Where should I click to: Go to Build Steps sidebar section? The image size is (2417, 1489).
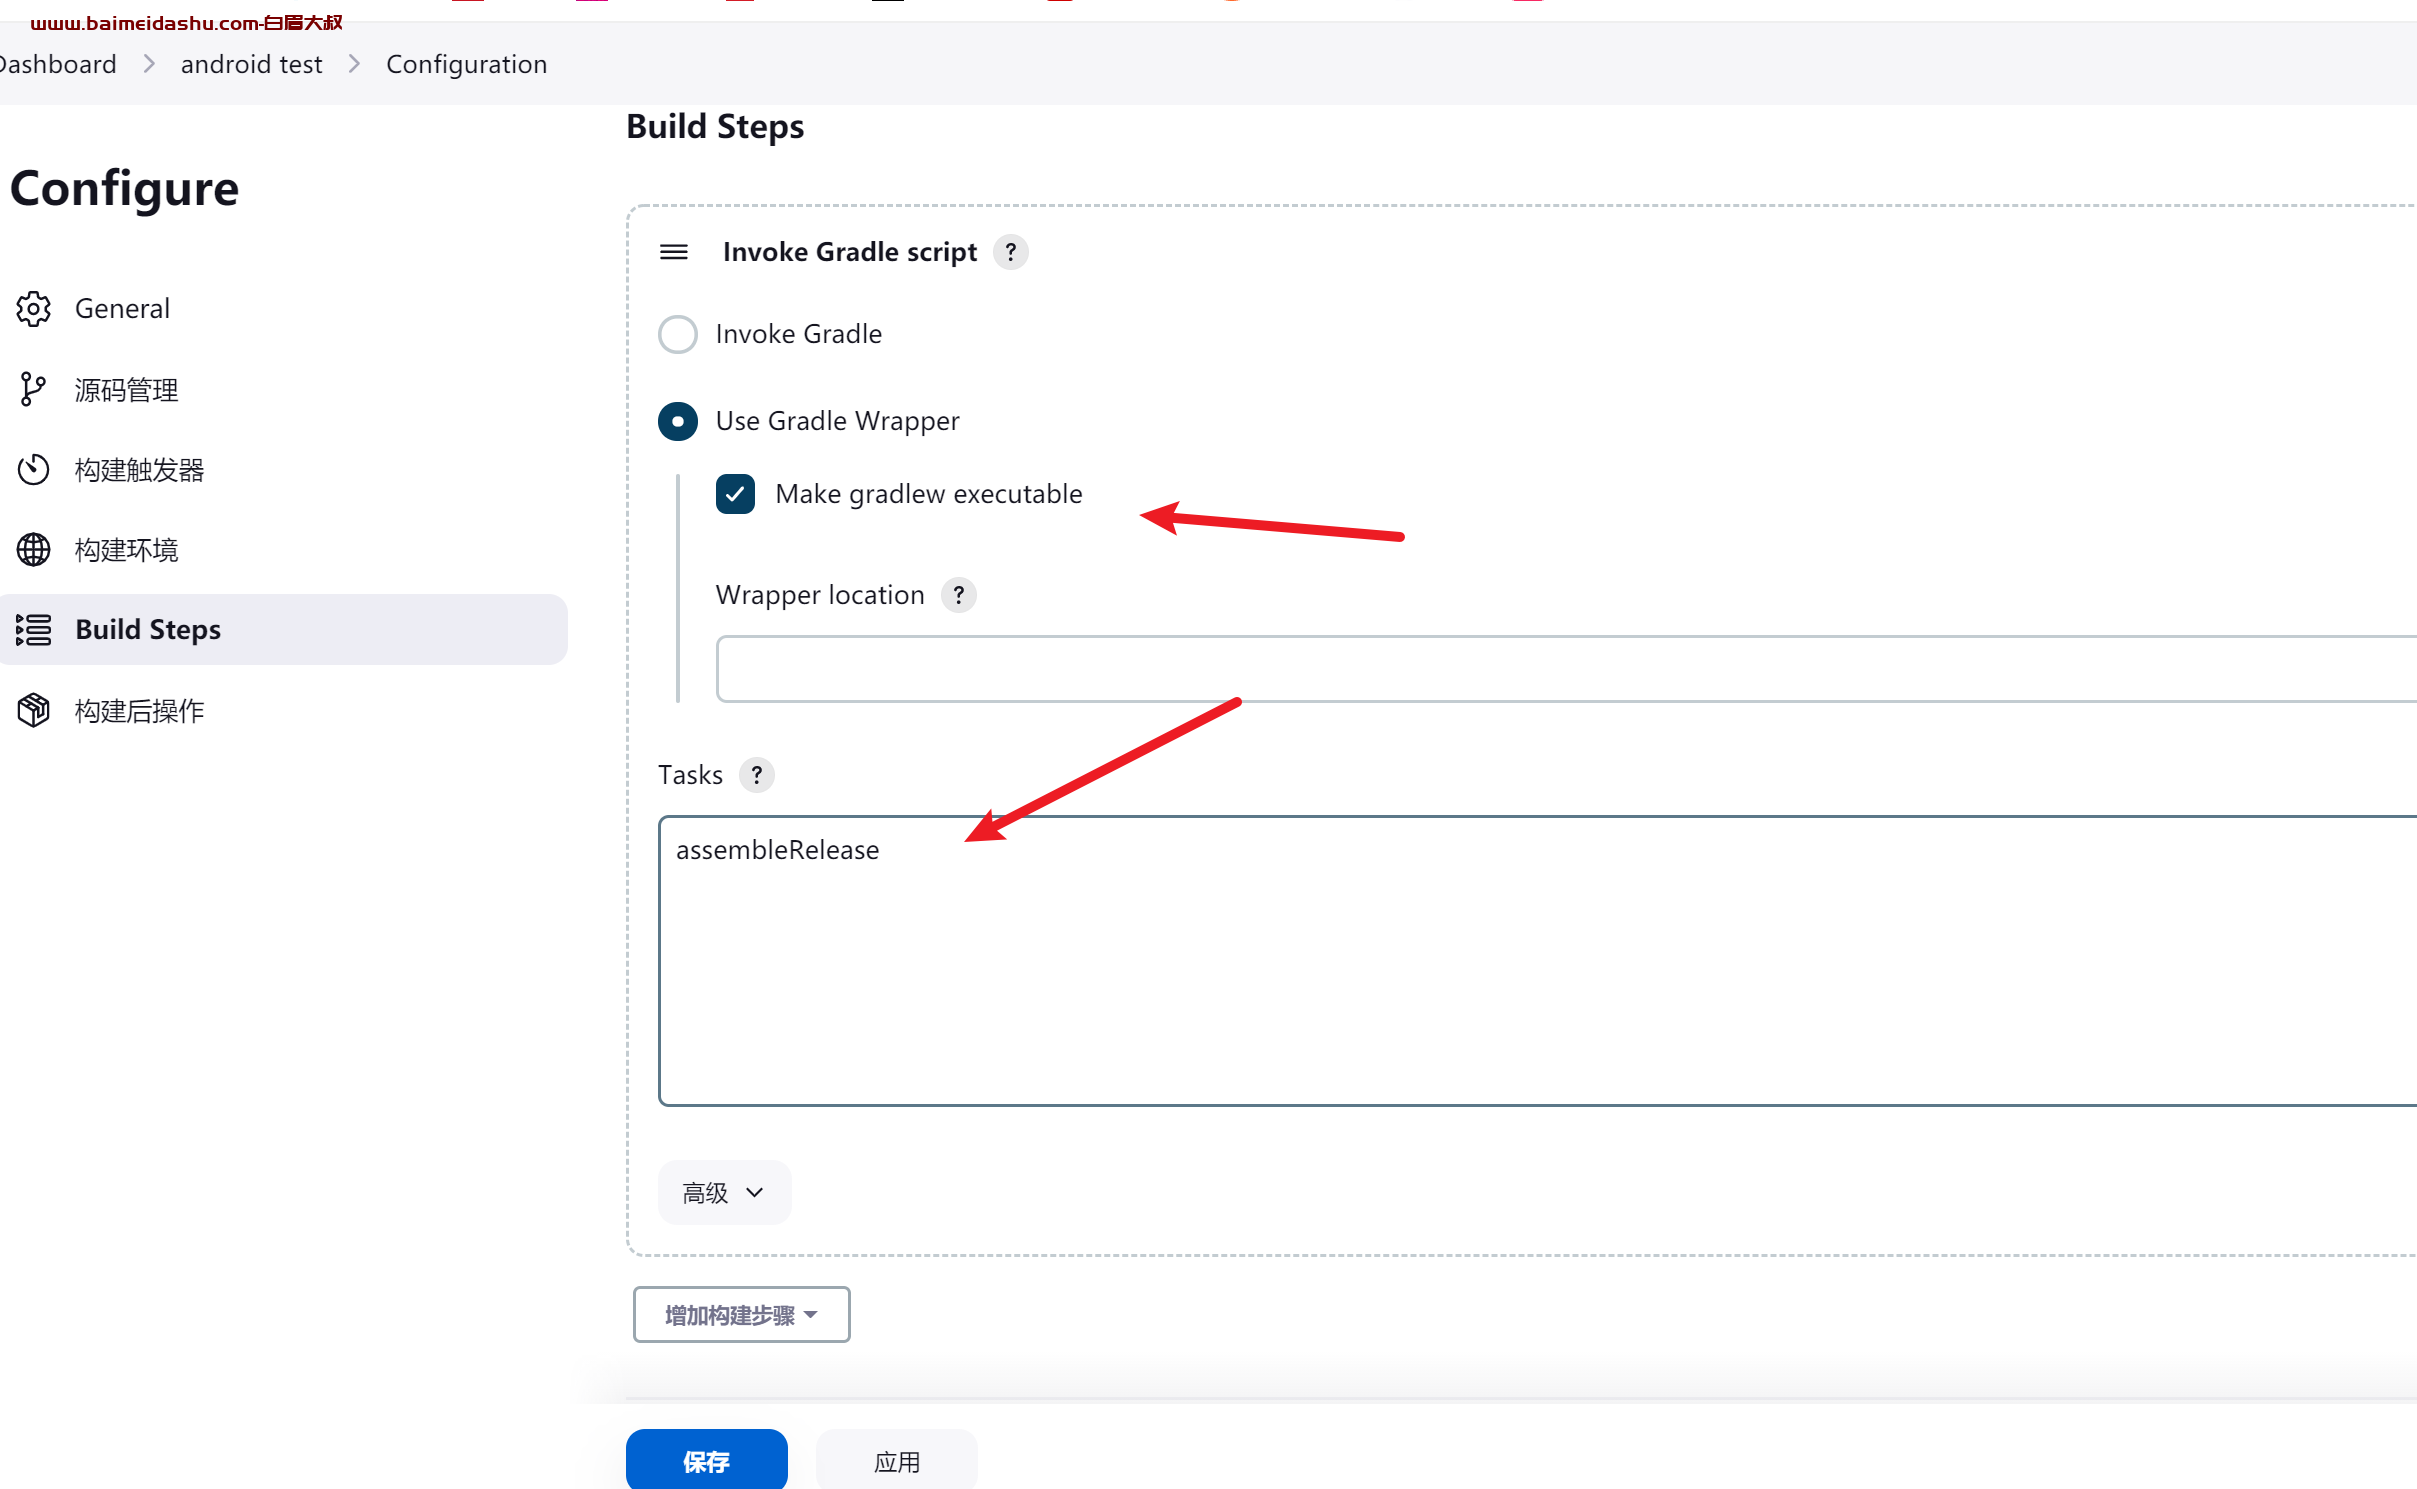coord(284,630)
